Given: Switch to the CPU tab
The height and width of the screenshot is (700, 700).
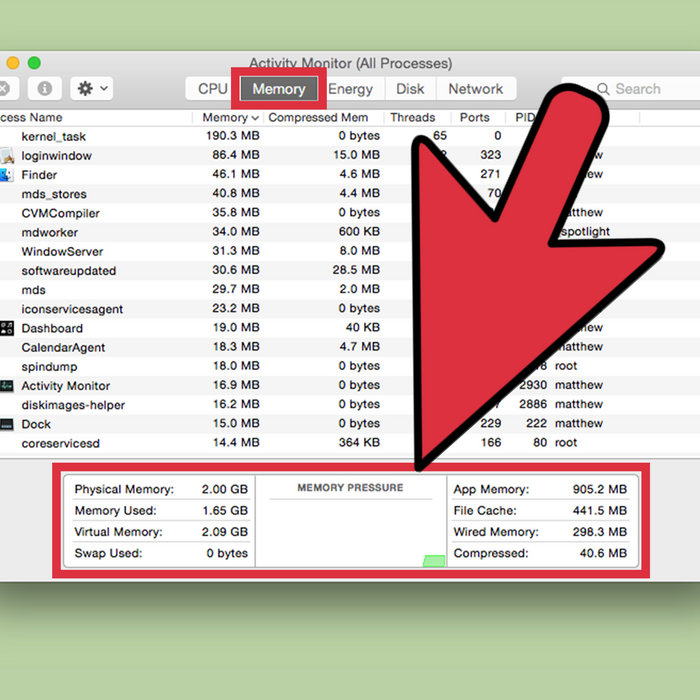Looking at the screenshot, I should click(x=211, y=88).
